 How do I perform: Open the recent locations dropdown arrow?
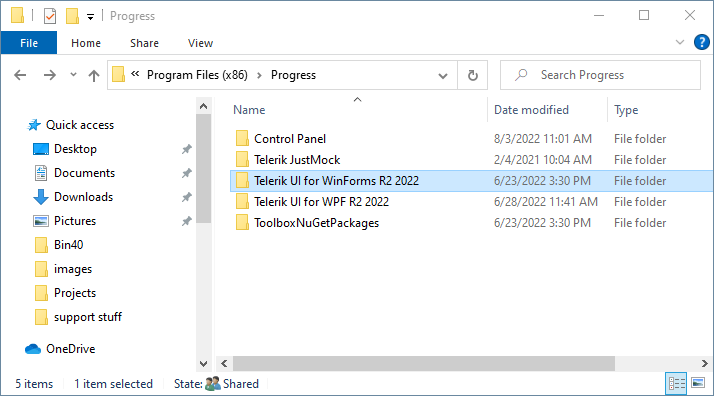coord(73,75)
